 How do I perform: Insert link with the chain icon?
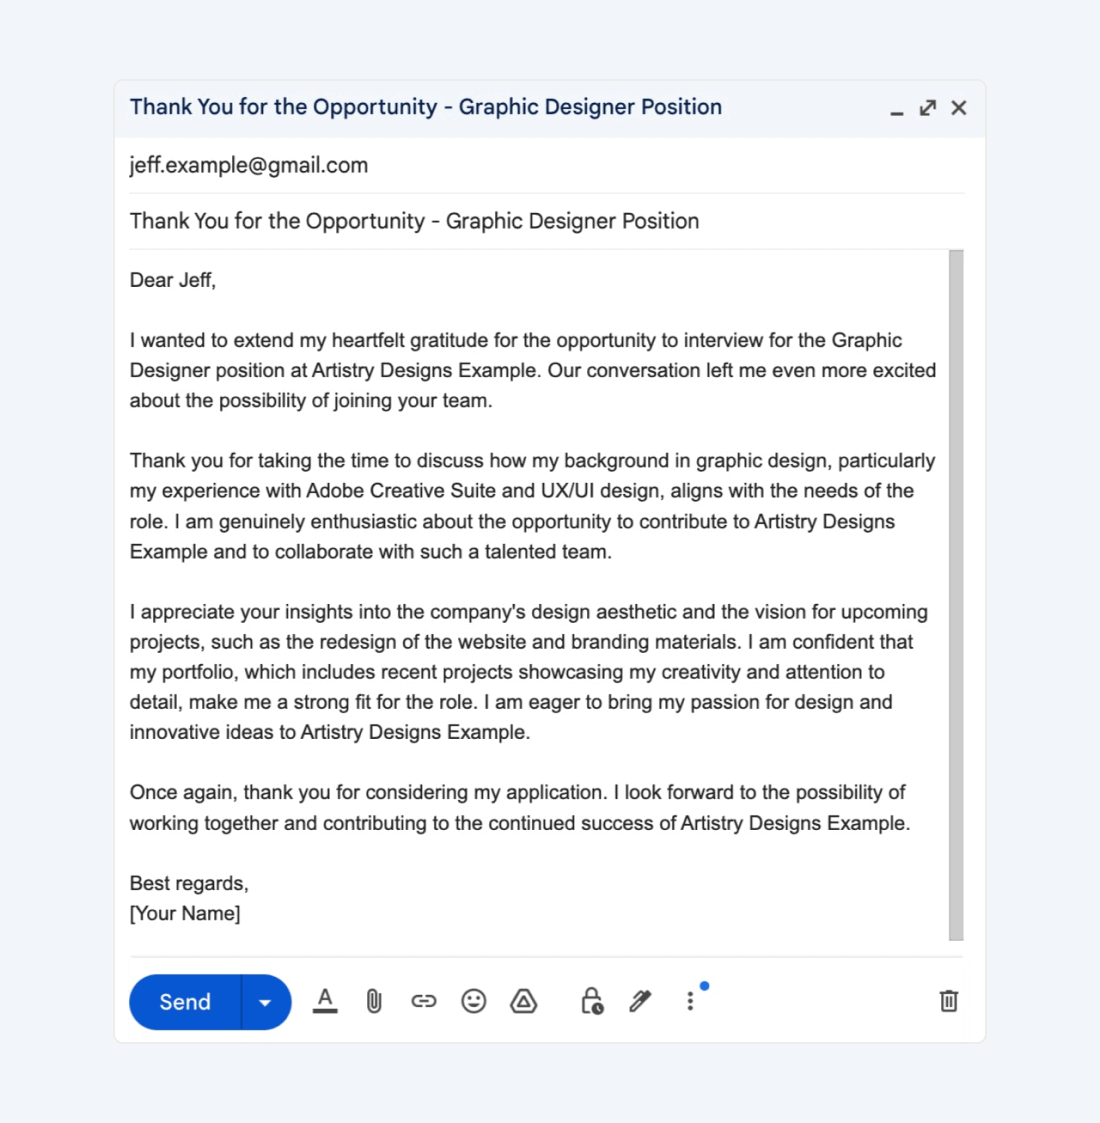423,1001
